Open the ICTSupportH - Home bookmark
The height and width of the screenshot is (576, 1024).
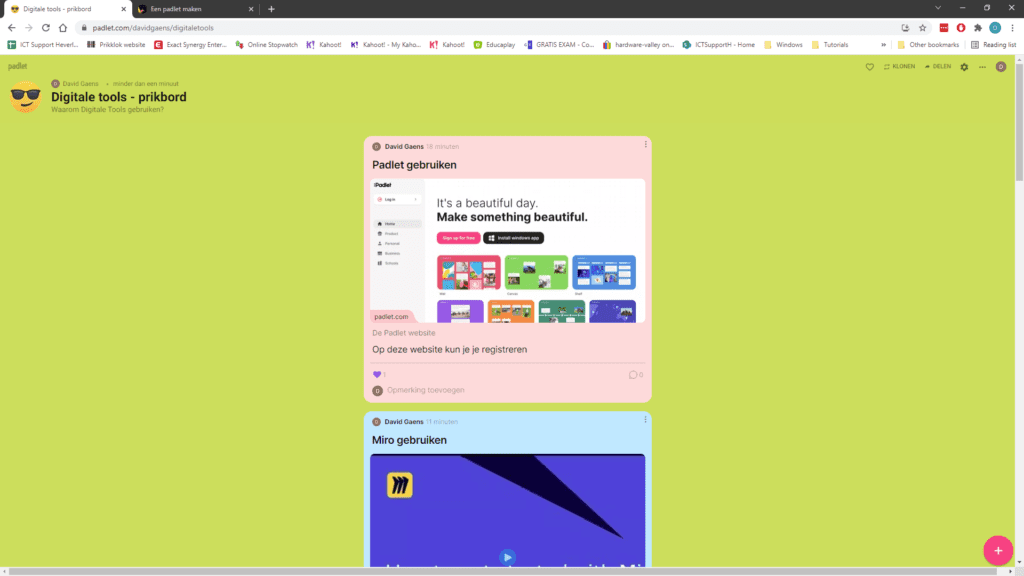tap(718, 45)
